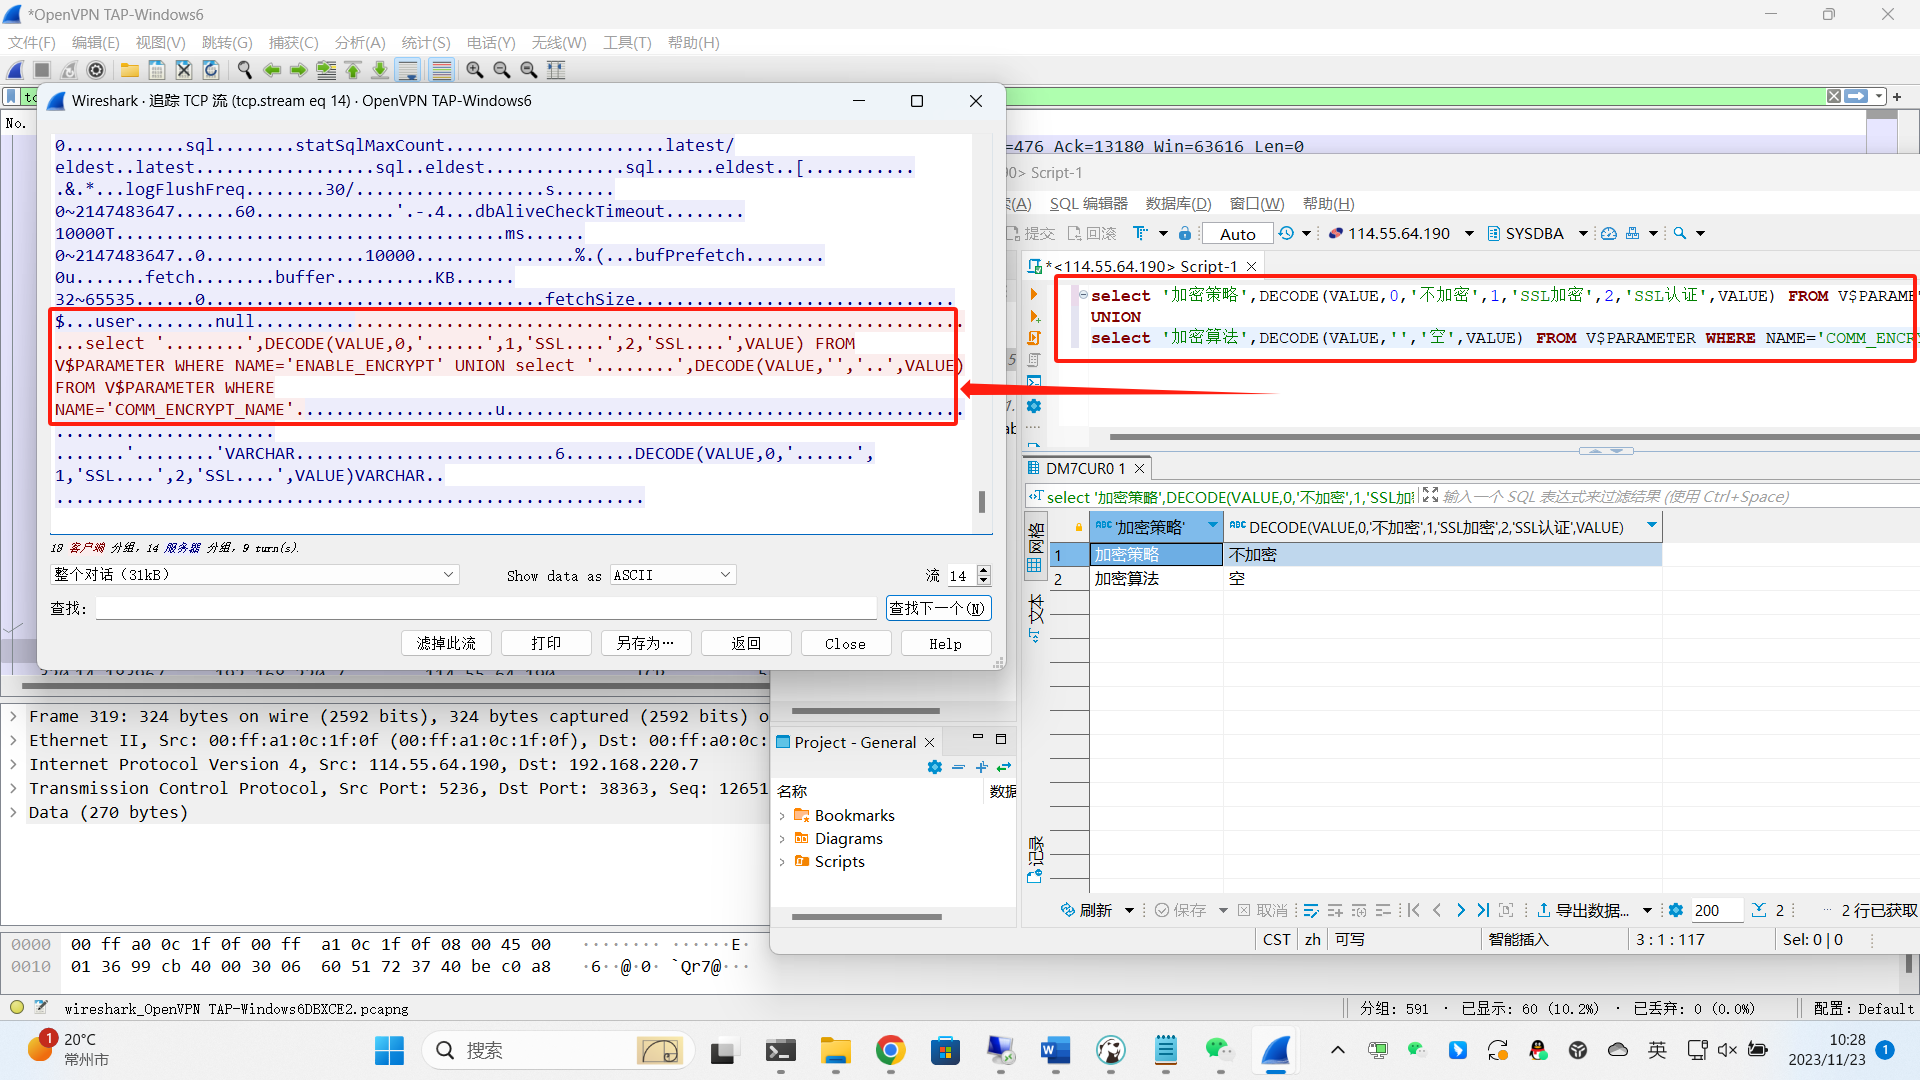Jump to first packet icon

coord(353,70)
